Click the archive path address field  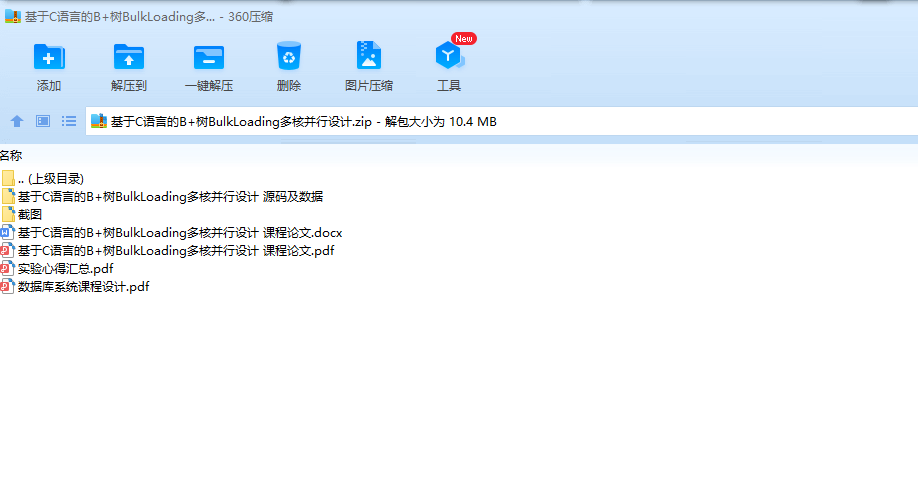502,121
